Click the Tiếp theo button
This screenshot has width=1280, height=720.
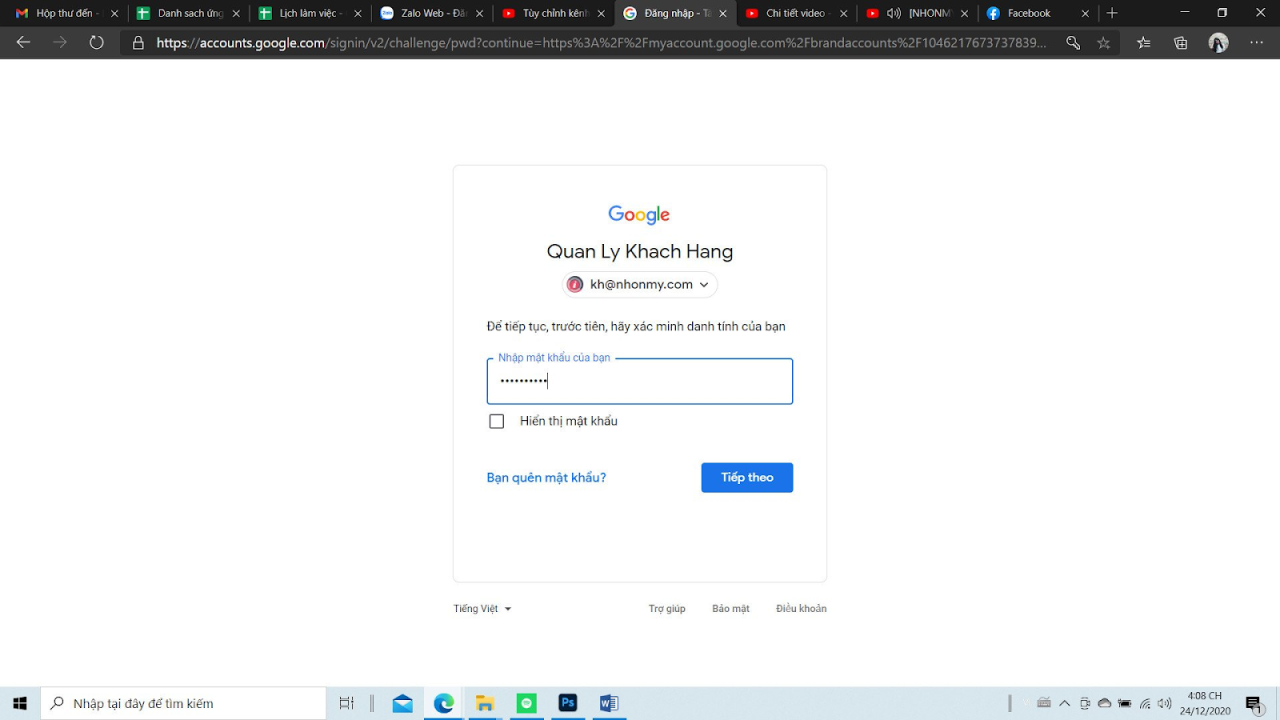[747, 477]
